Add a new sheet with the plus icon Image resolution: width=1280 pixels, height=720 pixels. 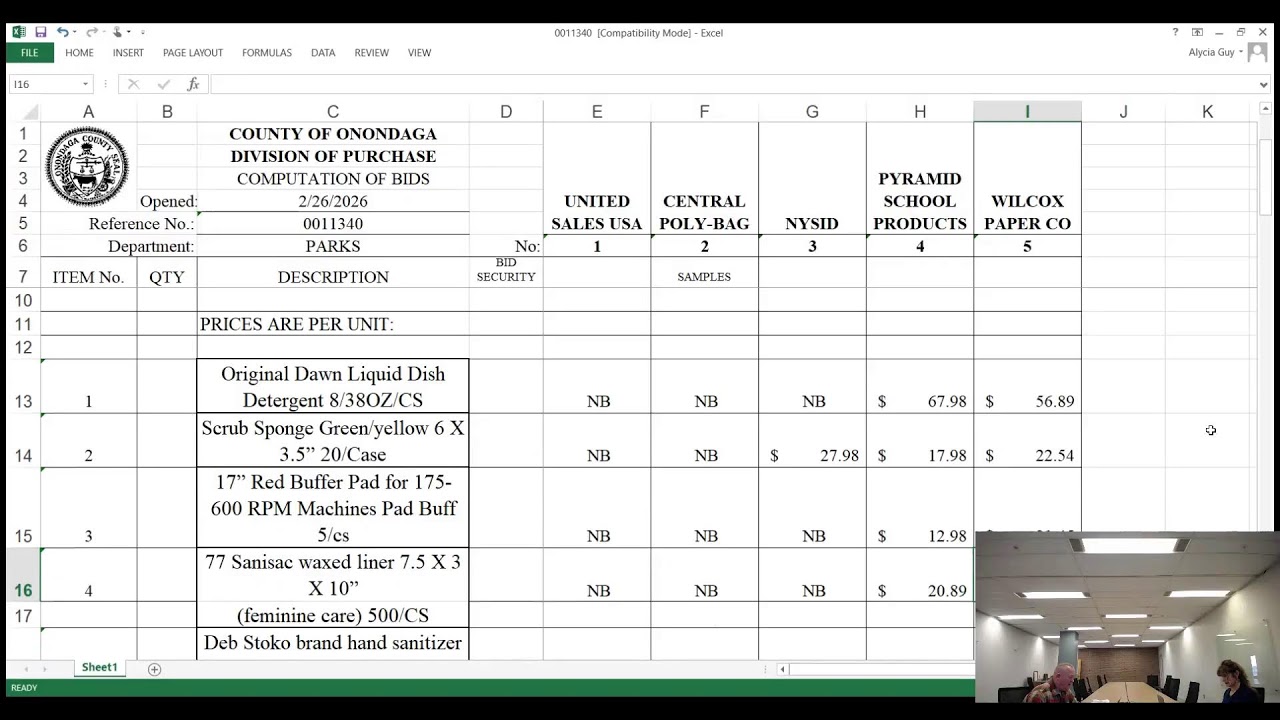(154, 669)
